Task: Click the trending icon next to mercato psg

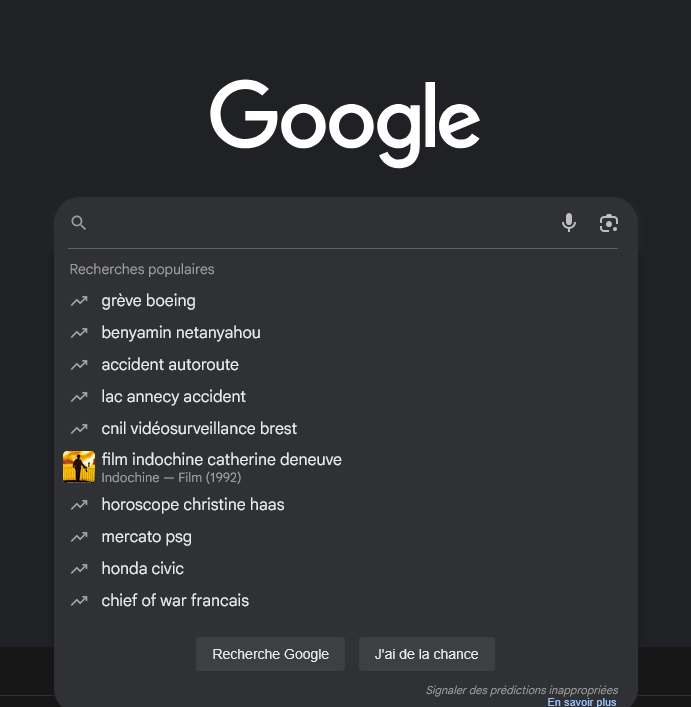Action: click(x=79, y=537)
